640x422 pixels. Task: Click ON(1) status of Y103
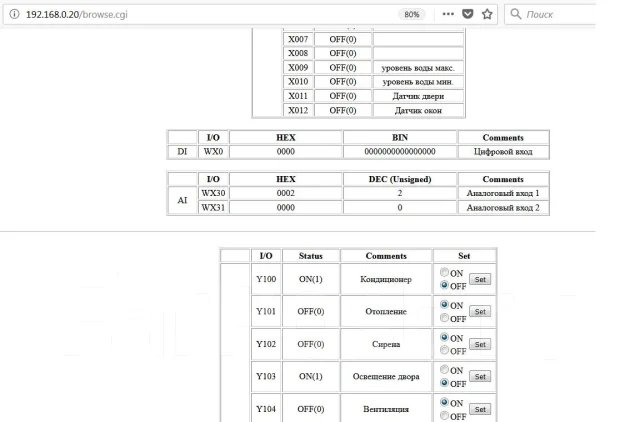[x=311, y=376]
